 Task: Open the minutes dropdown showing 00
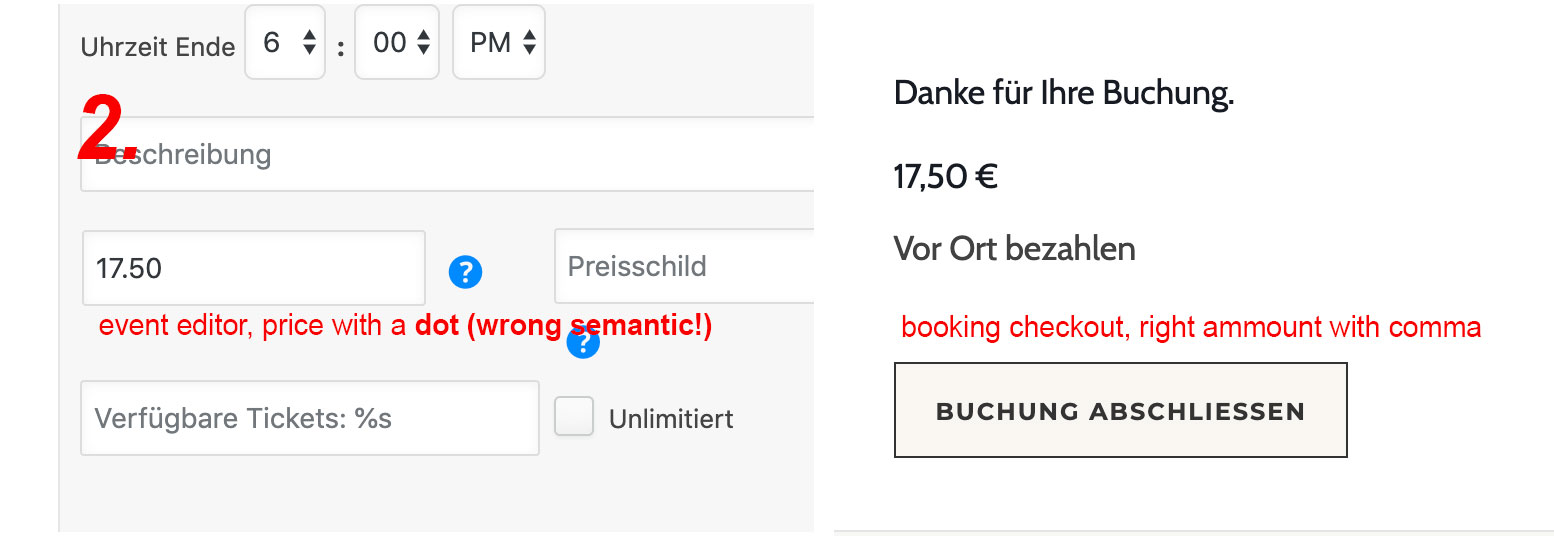[x=397, y=42]
